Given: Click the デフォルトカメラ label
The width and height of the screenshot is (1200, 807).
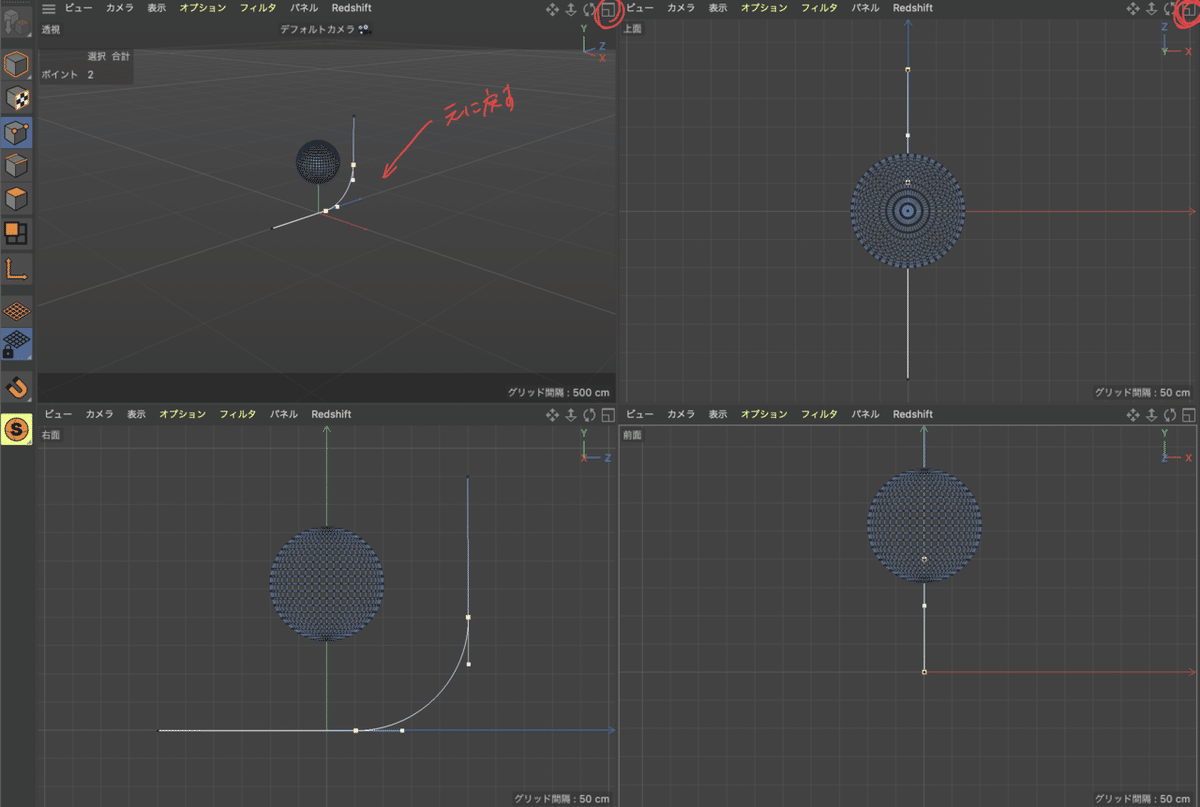Looking at the screenshot, I should (317, 30).
